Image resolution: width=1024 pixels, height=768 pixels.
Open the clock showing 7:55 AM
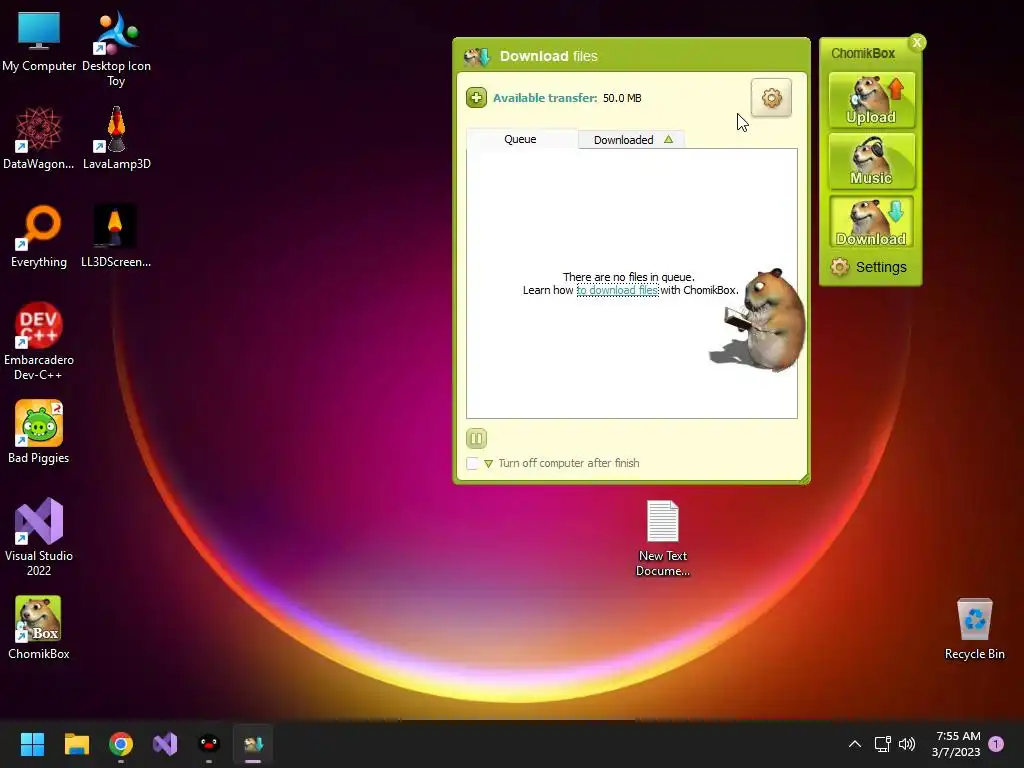(x=957, y=744)
